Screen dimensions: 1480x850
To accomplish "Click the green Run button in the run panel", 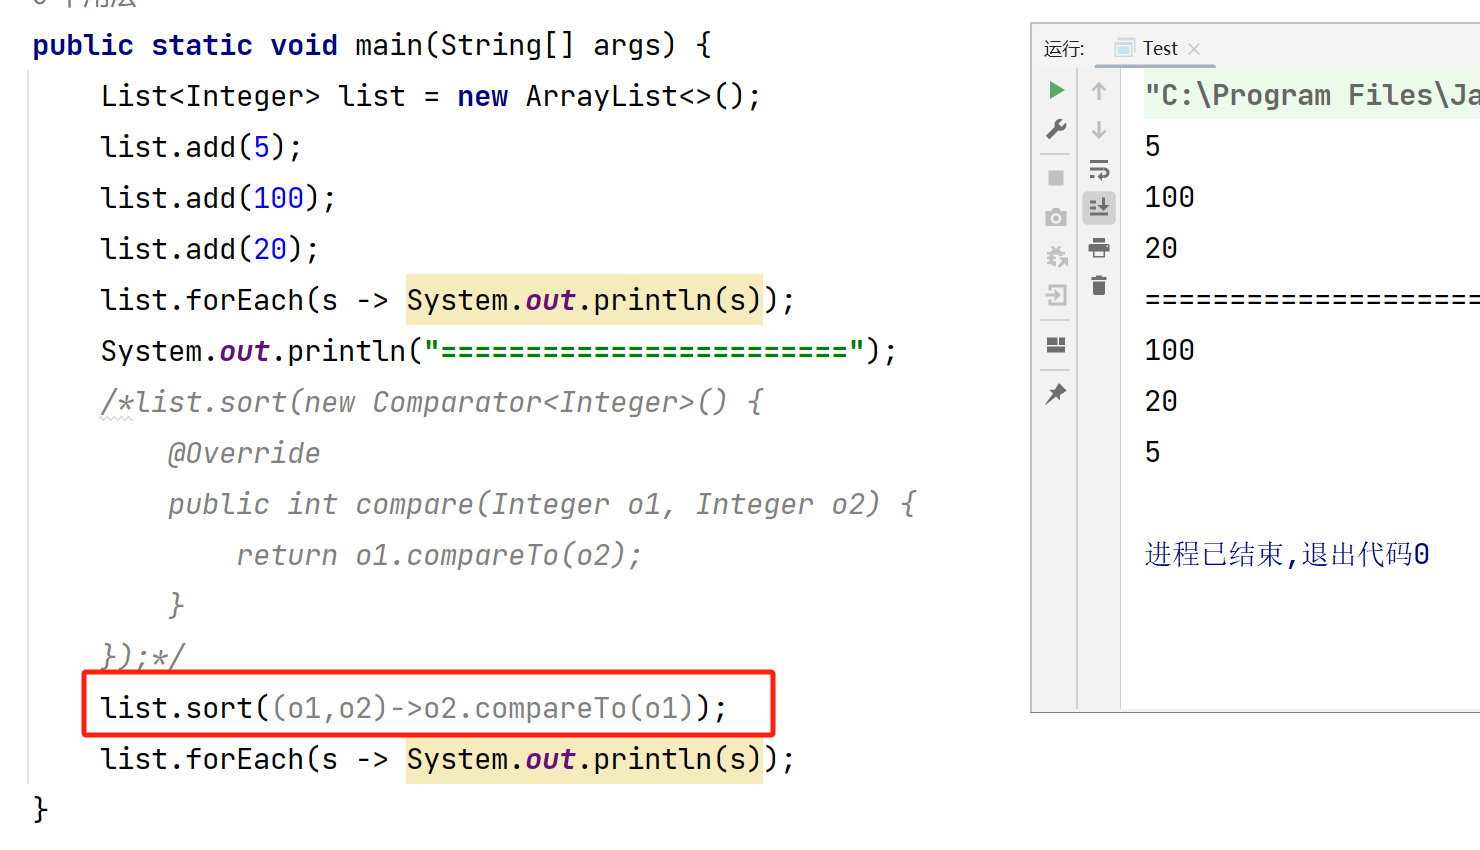I will (1056, 90).
